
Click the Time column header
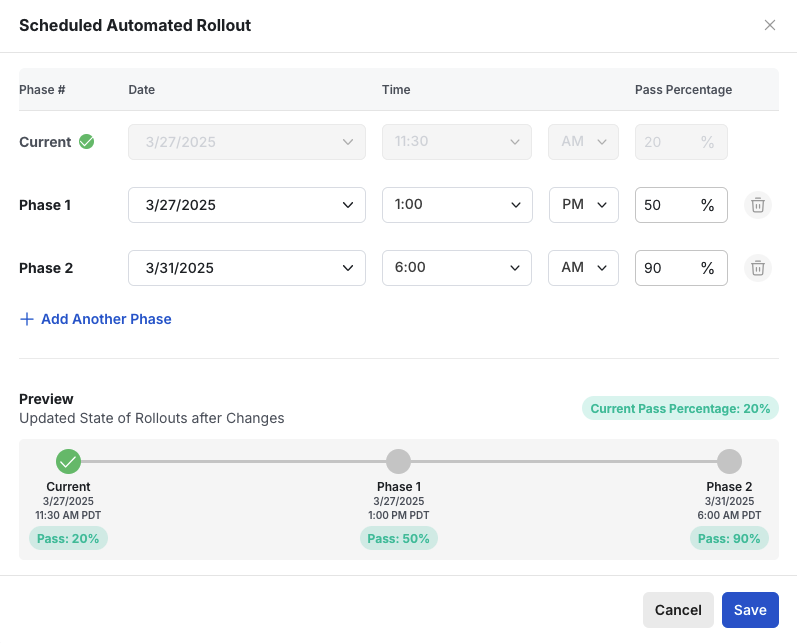click(x=396, y=89)
